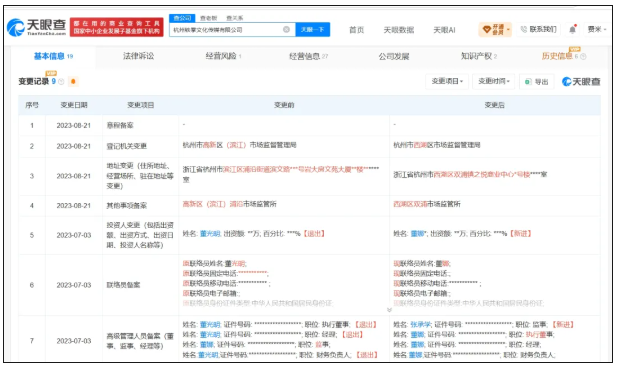This screenshot has width=619, height=366.
Task: Click 西湖区双浦市场监管所 in row 4
Action: [427, 204]
